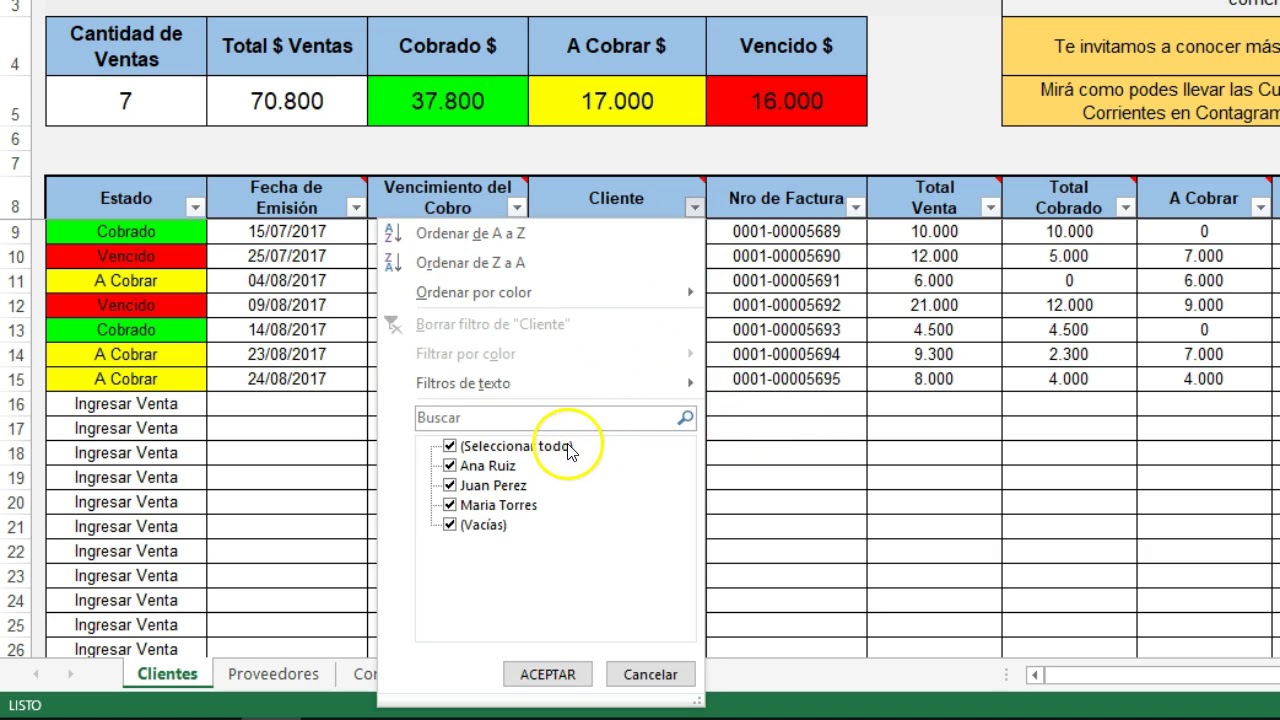Click Total Venta value 21.000
This screenshot has height=720, width=1280.
pos(934,305)
